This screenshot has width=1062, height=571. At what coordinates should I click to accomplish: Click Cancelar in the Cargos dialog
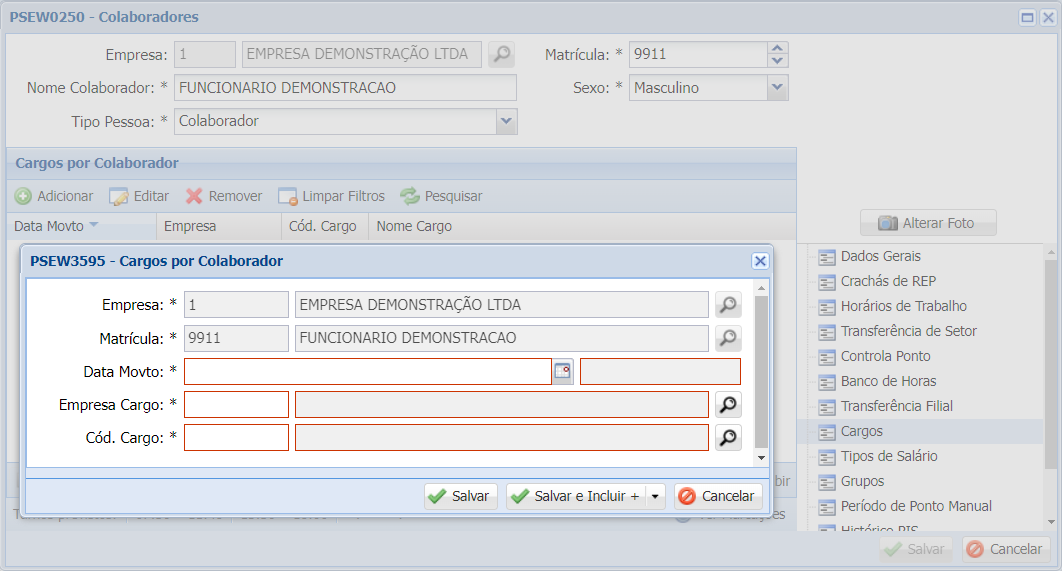click(716, 496)
